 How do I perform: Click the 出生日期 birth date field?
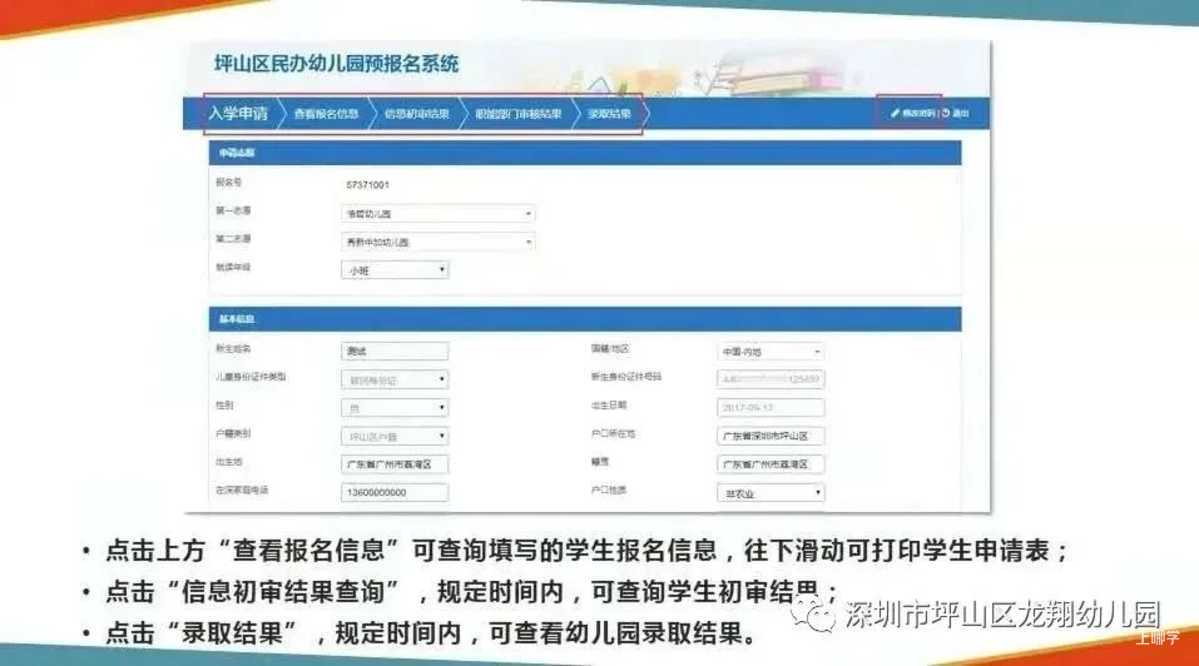[x=771, y=408]
